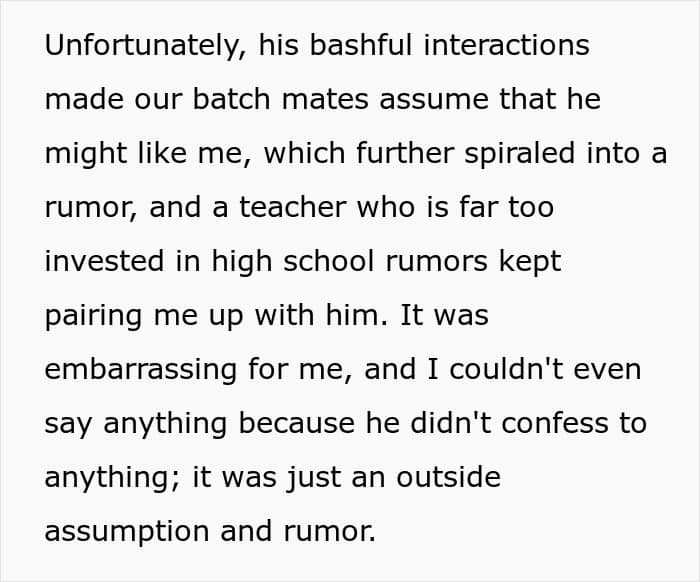
Task: Click the phrase 'say anything because'
Action: [200, 424]
